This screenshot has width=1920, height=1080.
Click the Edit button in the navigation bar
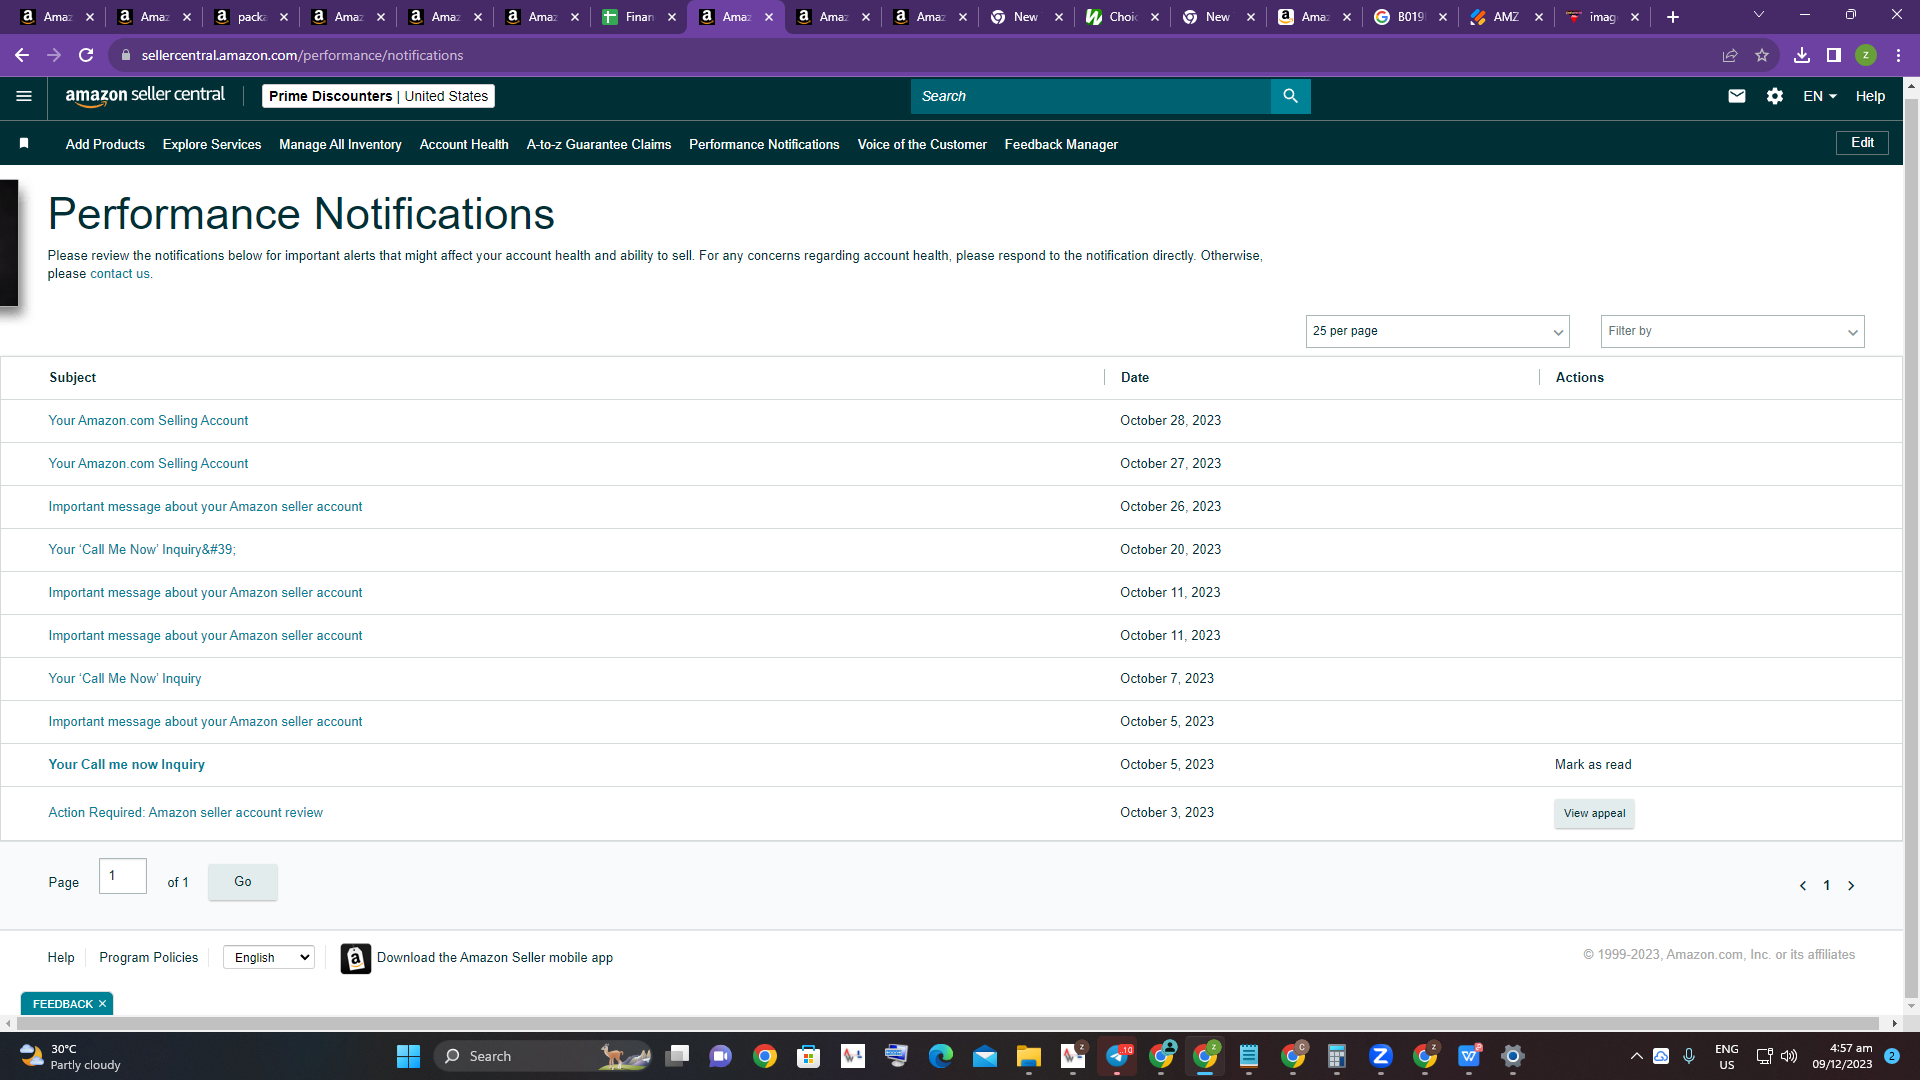tap(1862, 143)
